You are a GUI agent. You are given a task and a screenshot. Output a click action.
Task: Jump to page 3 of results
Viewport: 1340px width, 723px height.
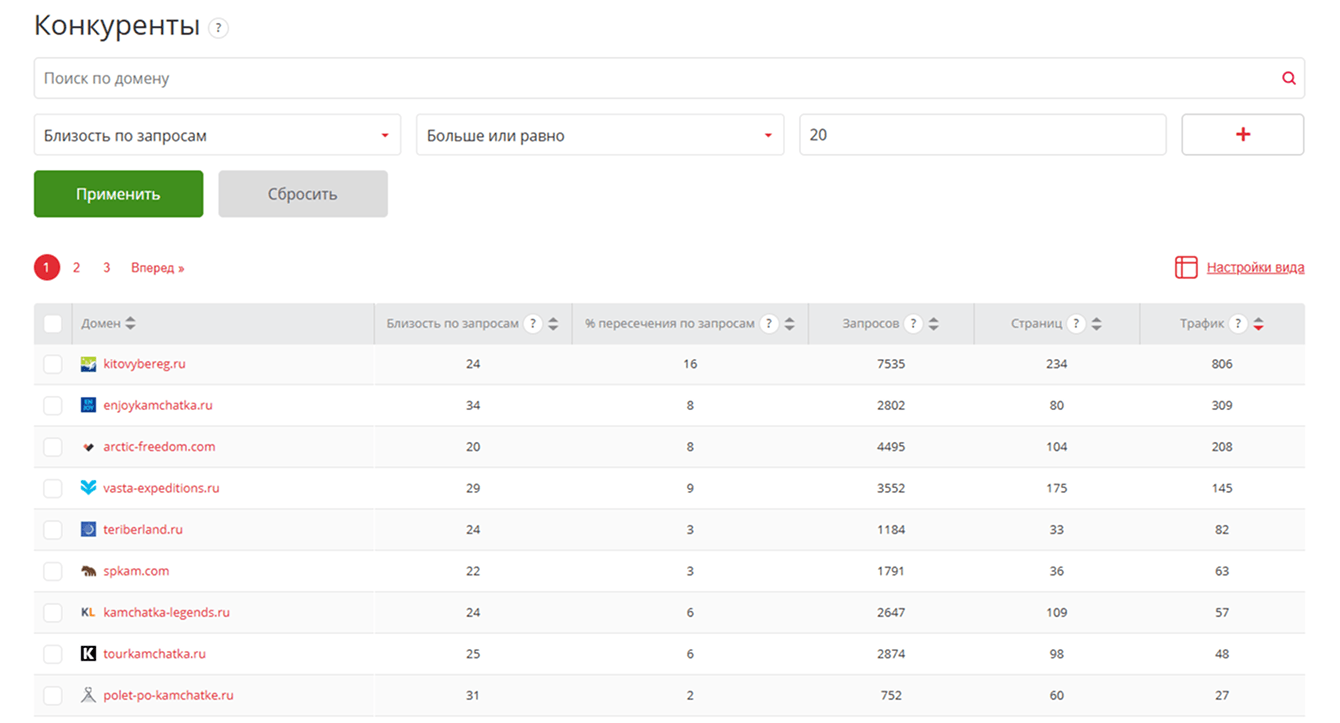pos(106,268)
